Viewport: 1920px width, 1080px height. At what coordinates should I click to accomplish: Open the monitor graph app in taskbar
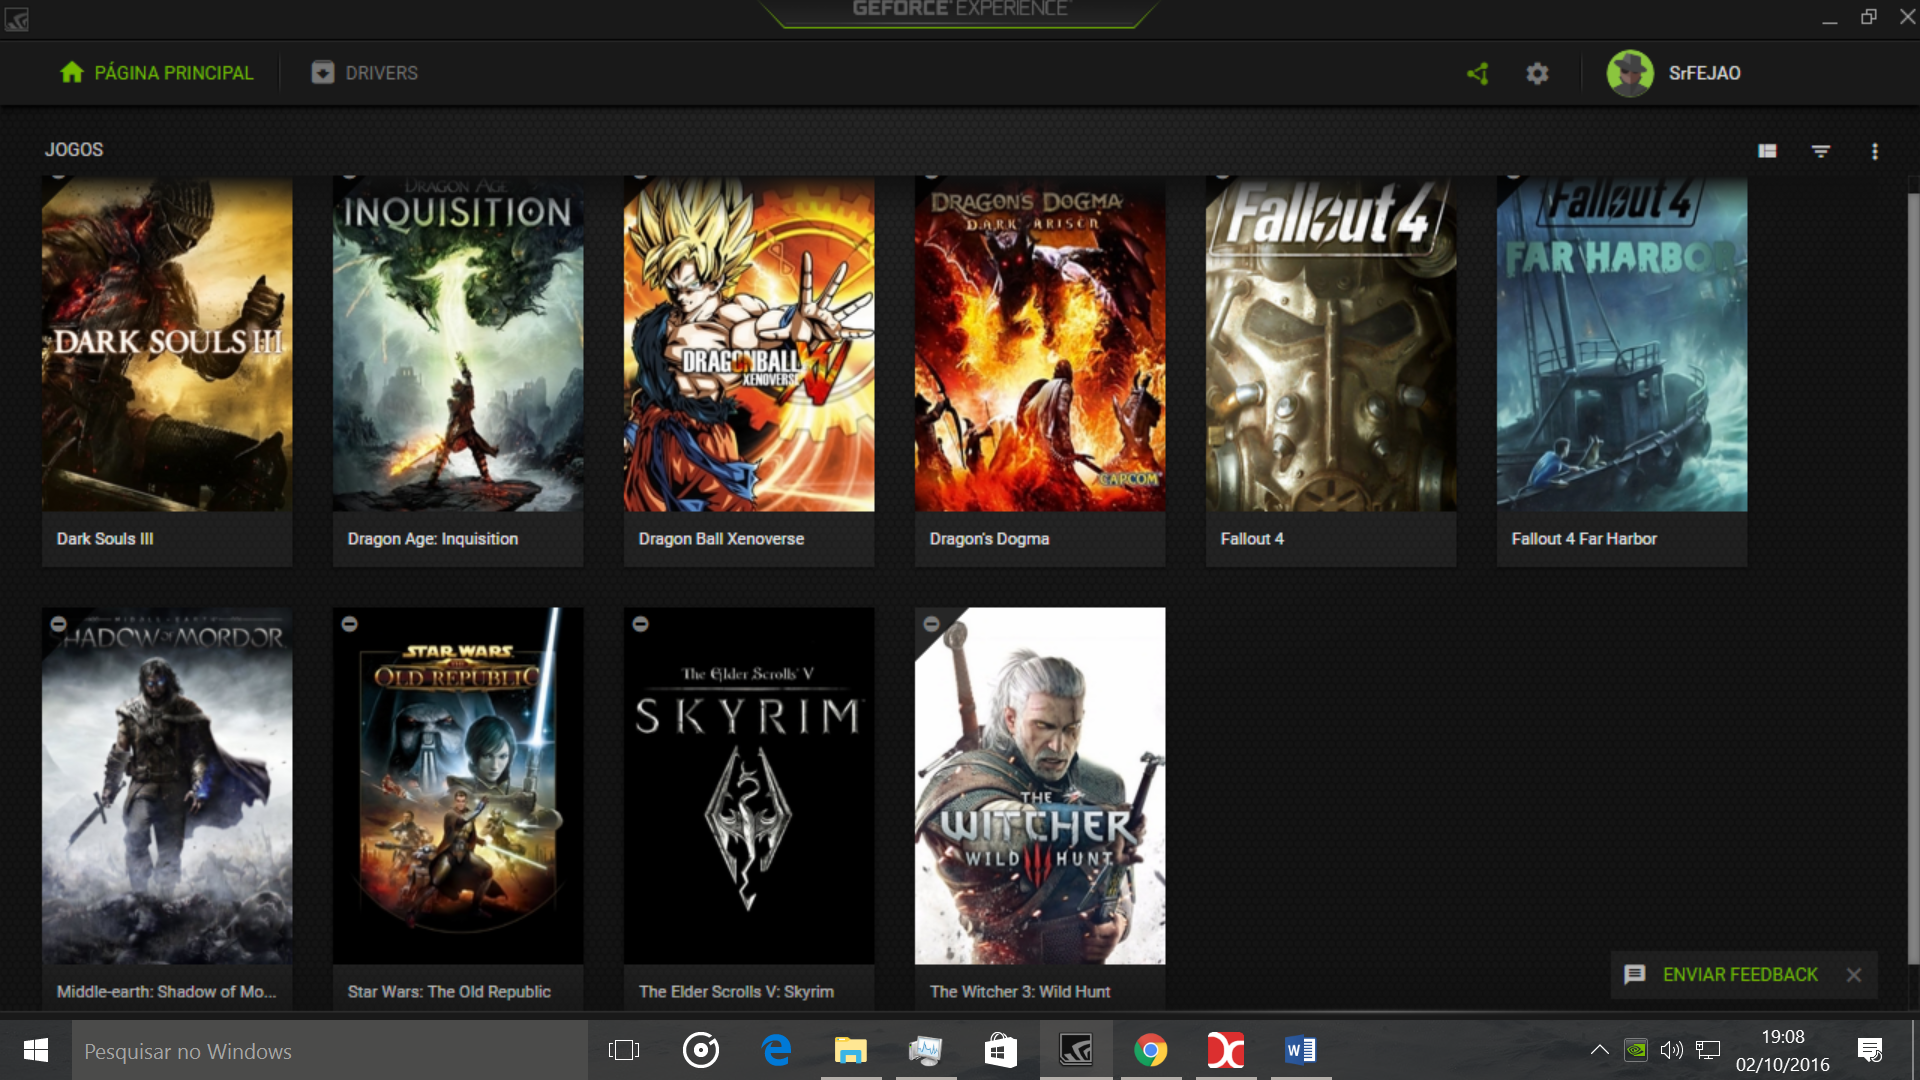point(926,1050)
